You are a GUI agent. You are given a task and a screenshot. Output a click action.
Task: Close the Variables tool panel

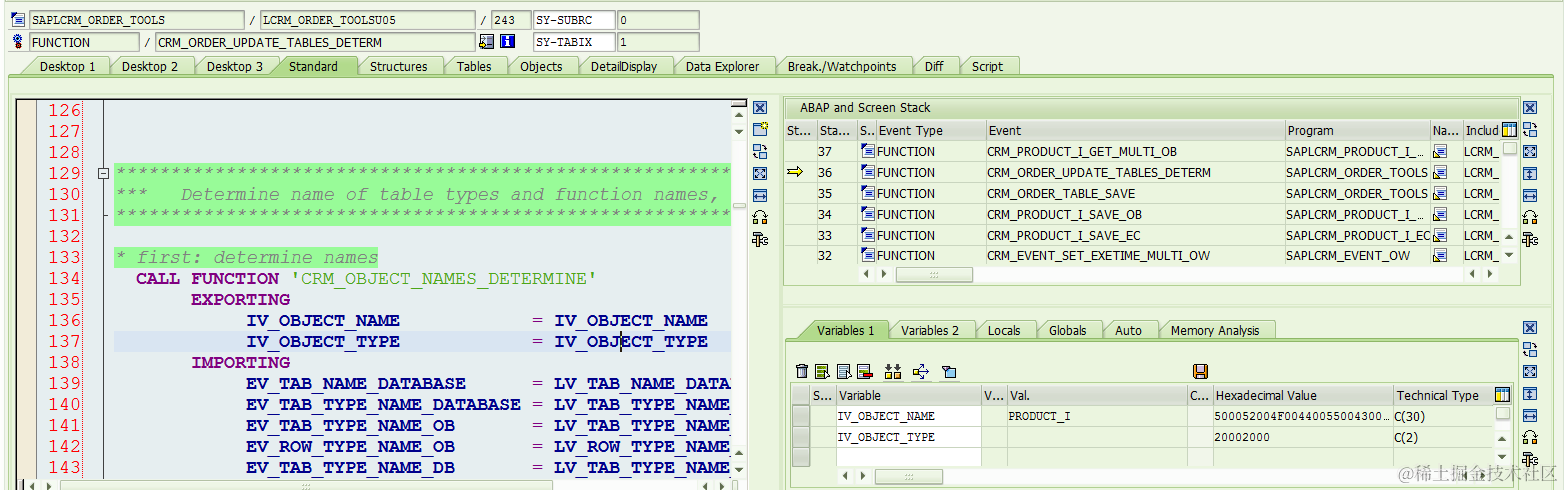[1530, 327]
